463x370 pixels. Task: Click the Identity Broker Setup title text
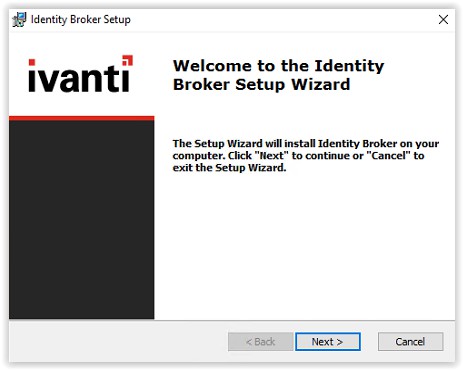pyautogui.click(x=81, y=20)
